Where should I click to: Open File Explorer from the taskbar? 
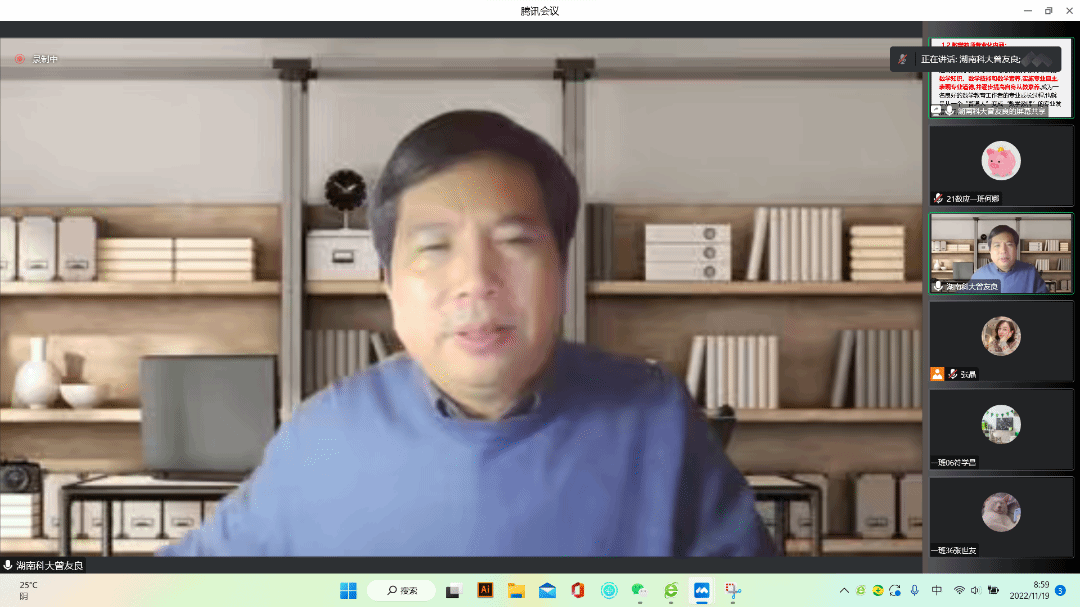point(516,590)
